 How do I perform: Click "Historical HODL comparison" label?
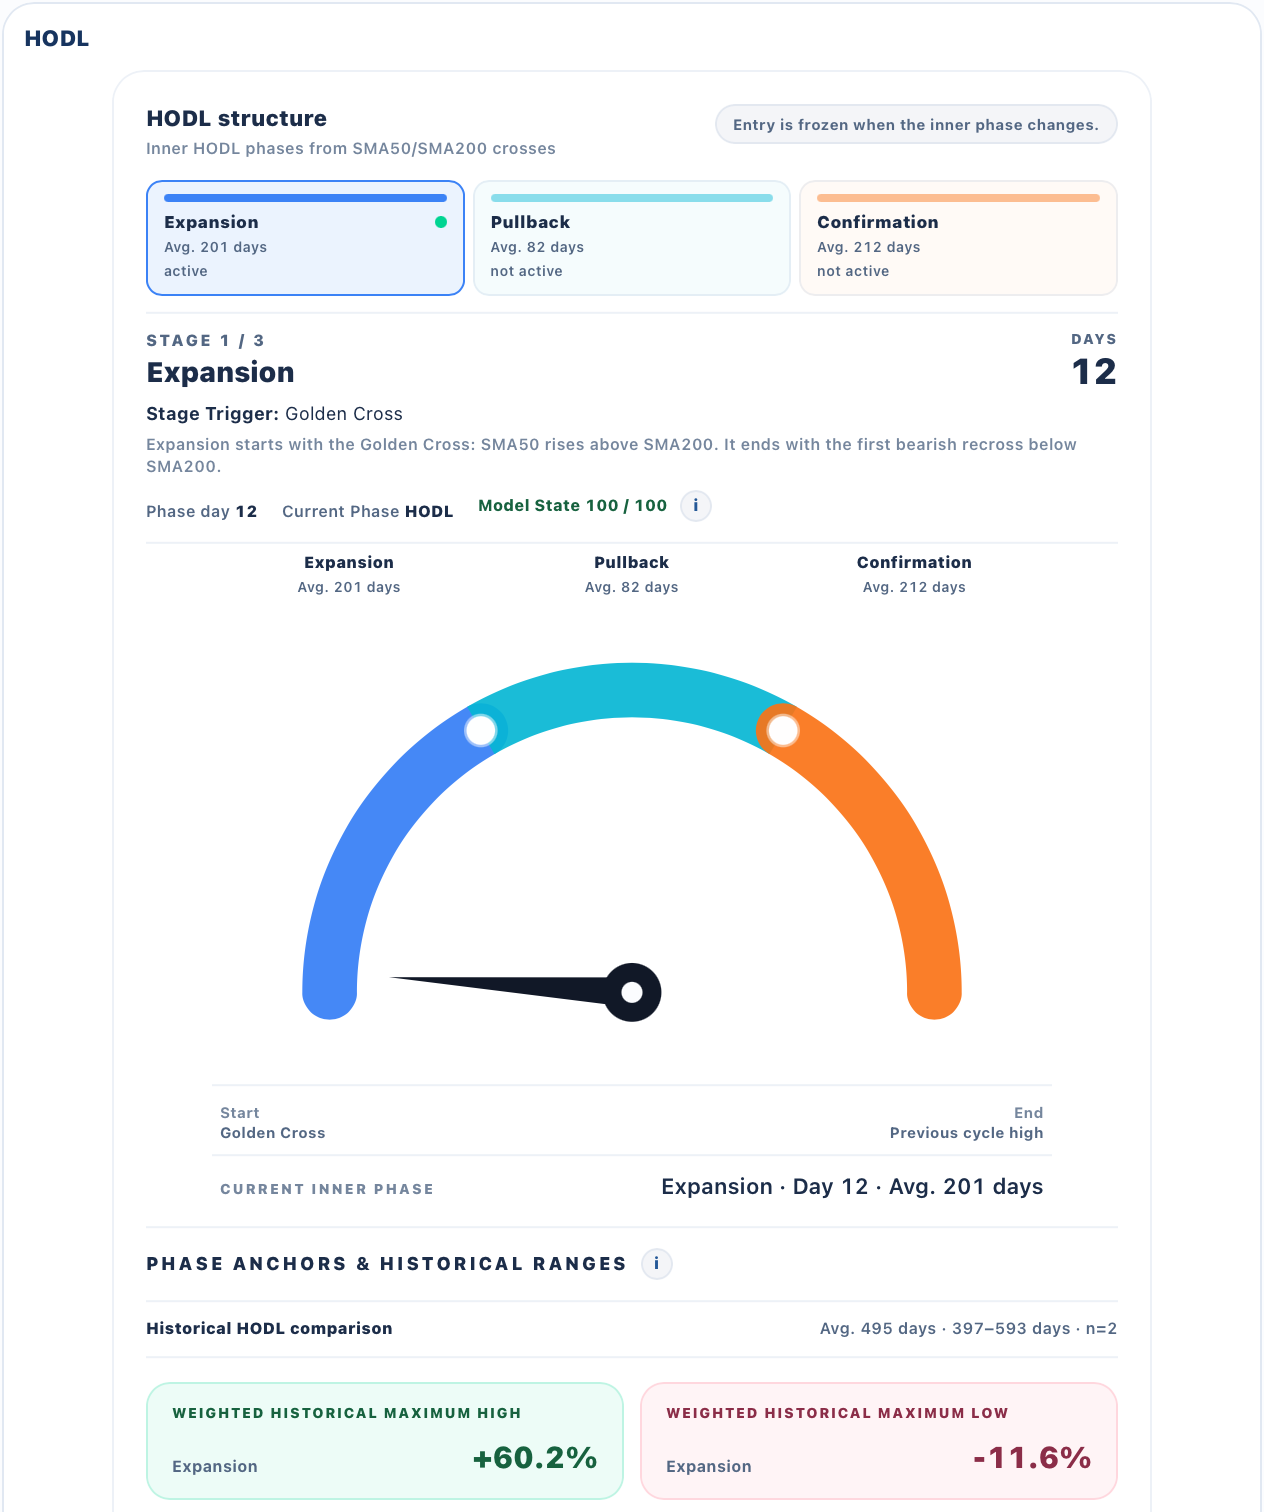coord(270,1329)
